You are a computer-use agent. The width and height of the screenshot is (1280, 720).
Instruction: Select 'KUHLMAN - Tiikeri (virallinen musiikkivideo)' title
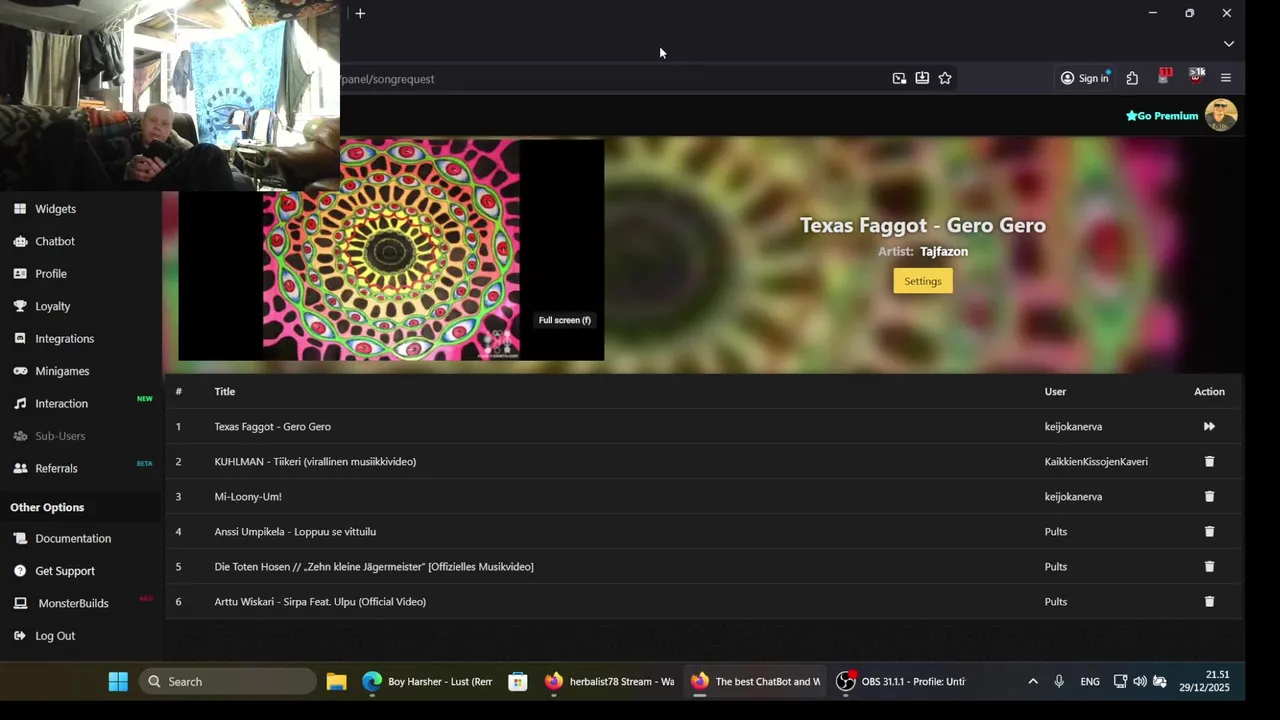315,462
